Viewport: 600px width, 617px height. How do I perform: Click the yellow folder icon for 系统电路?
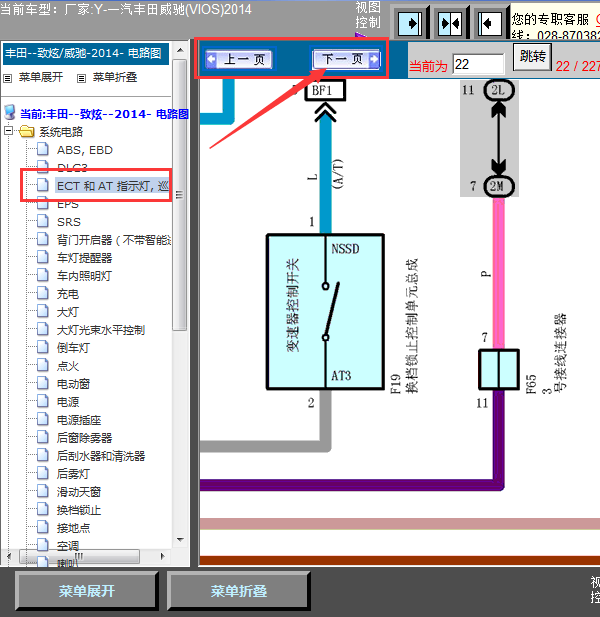pyautogui.click(x=26, y=131)
